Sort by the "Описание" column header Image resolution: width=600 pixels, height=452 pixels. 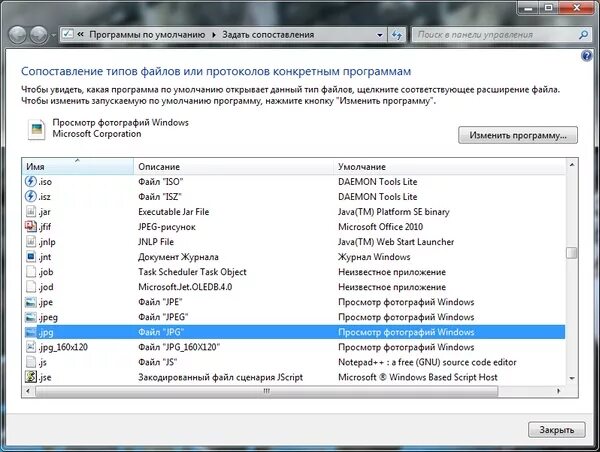point(233,166)
